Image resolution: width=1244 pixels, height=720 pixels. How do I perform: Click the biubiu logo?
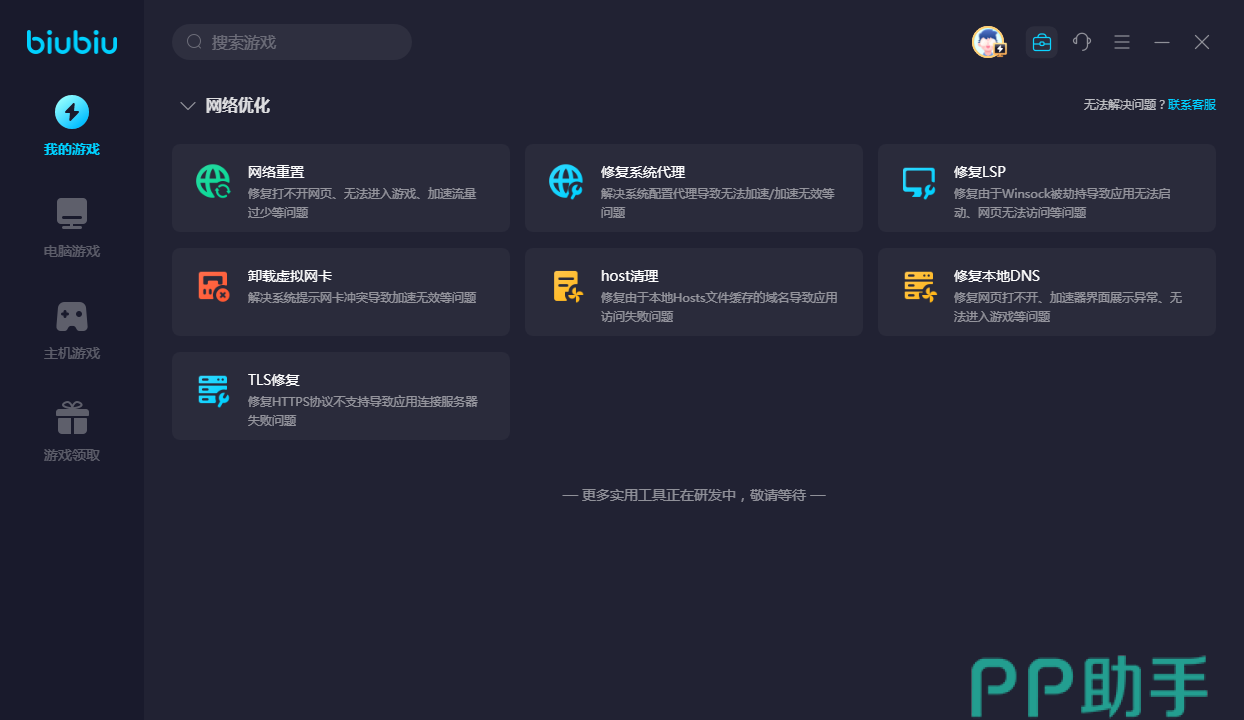[72, 42]
